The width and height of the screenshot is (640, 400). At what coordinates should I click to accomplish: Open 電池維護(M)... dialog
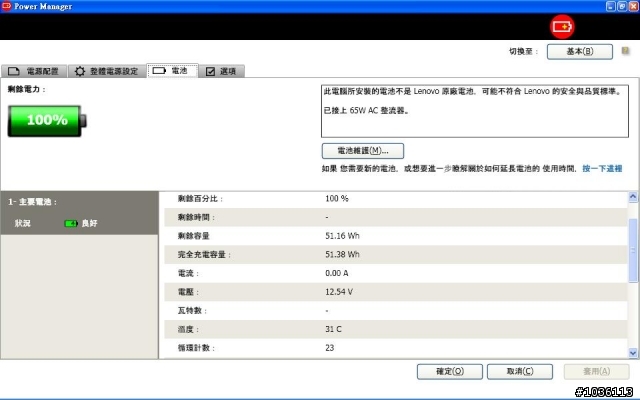click(363, 151)
